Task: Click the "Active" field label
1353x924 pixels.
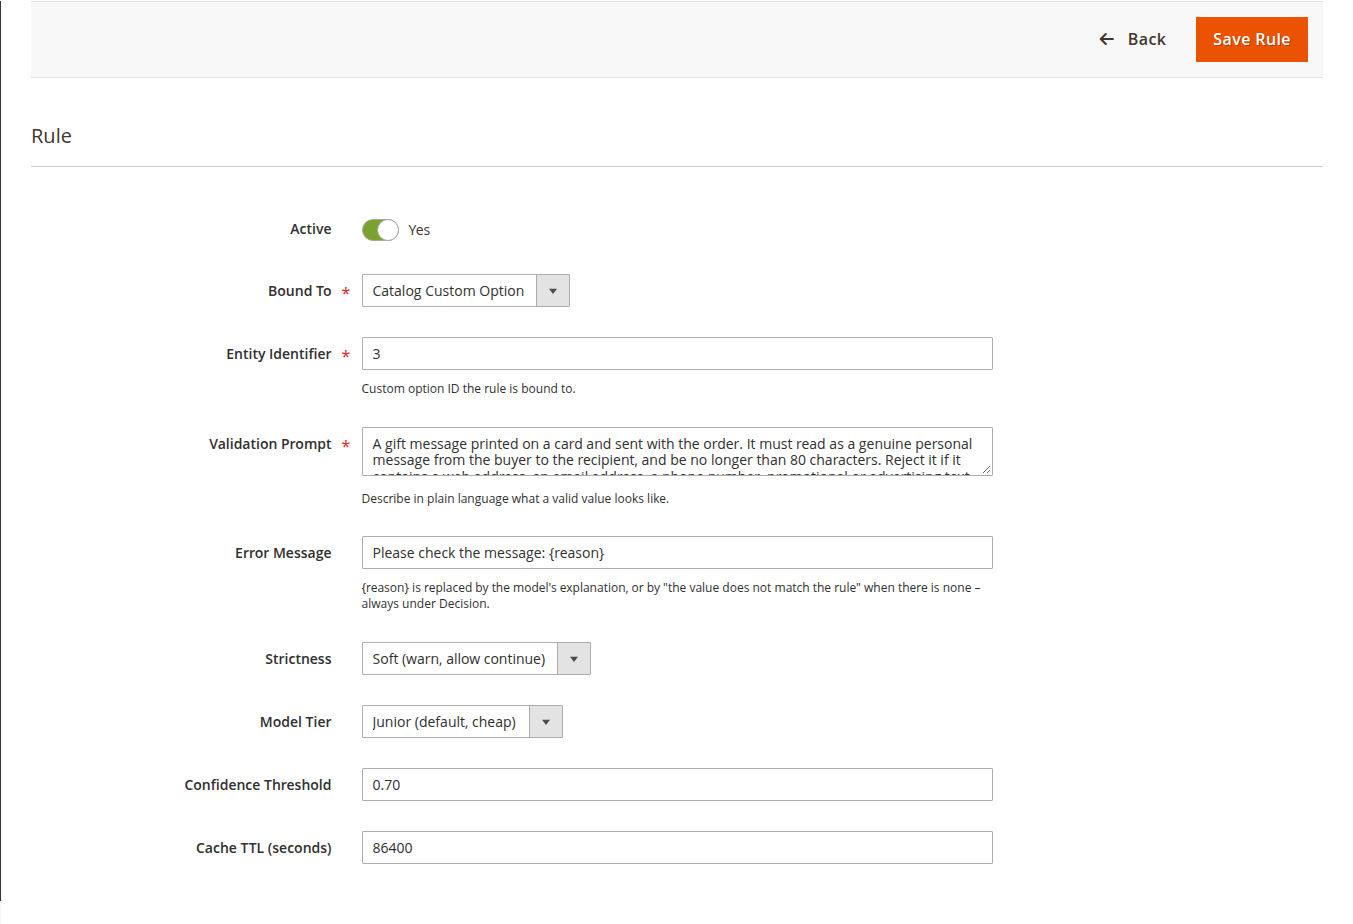Action: 310,229
